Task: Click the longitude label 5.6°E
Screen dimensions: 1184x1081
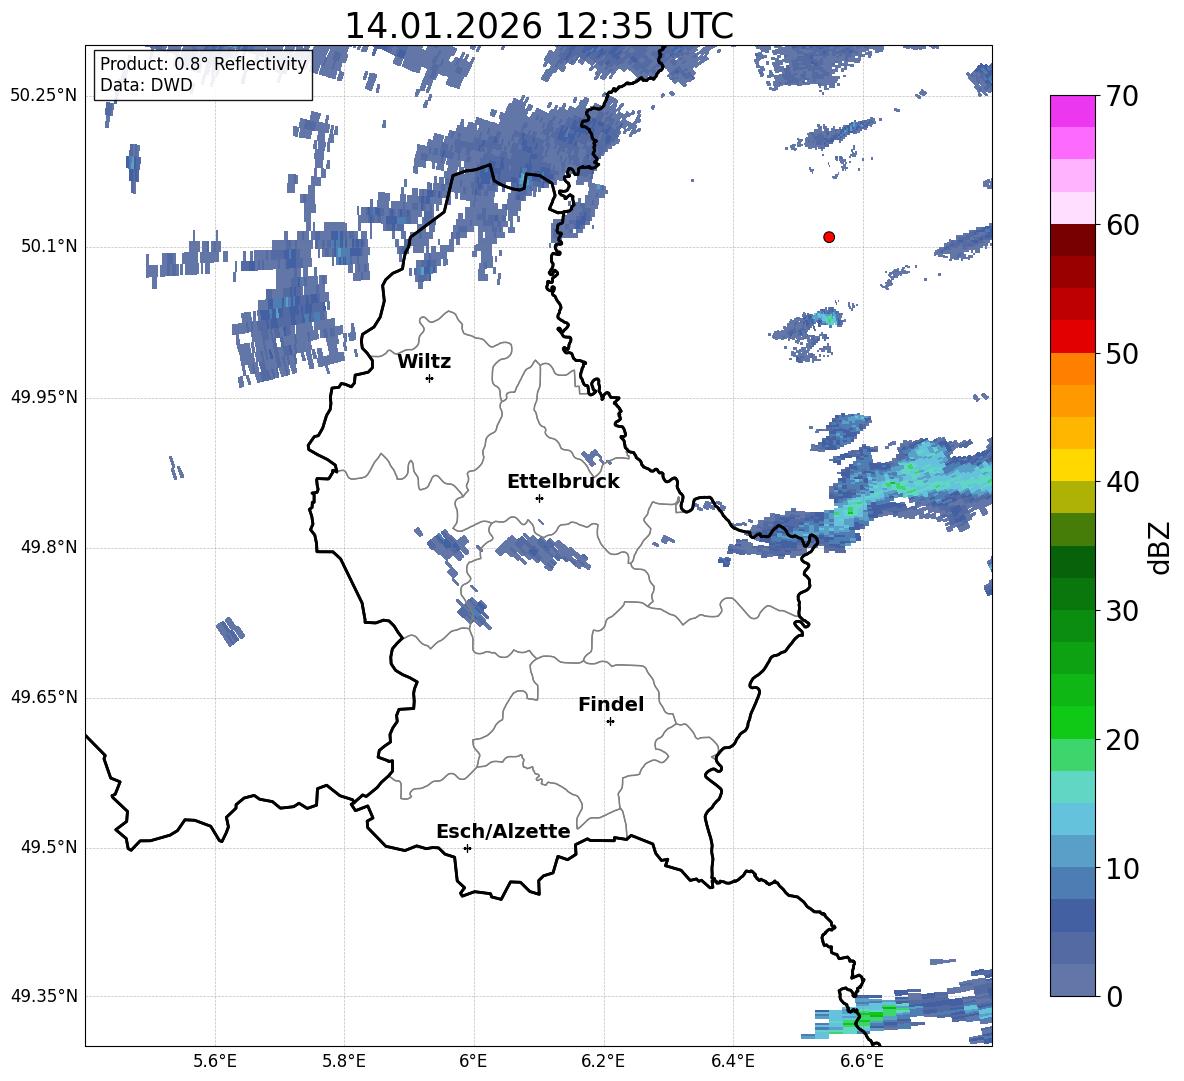Action: click(x=215, y=1061)
